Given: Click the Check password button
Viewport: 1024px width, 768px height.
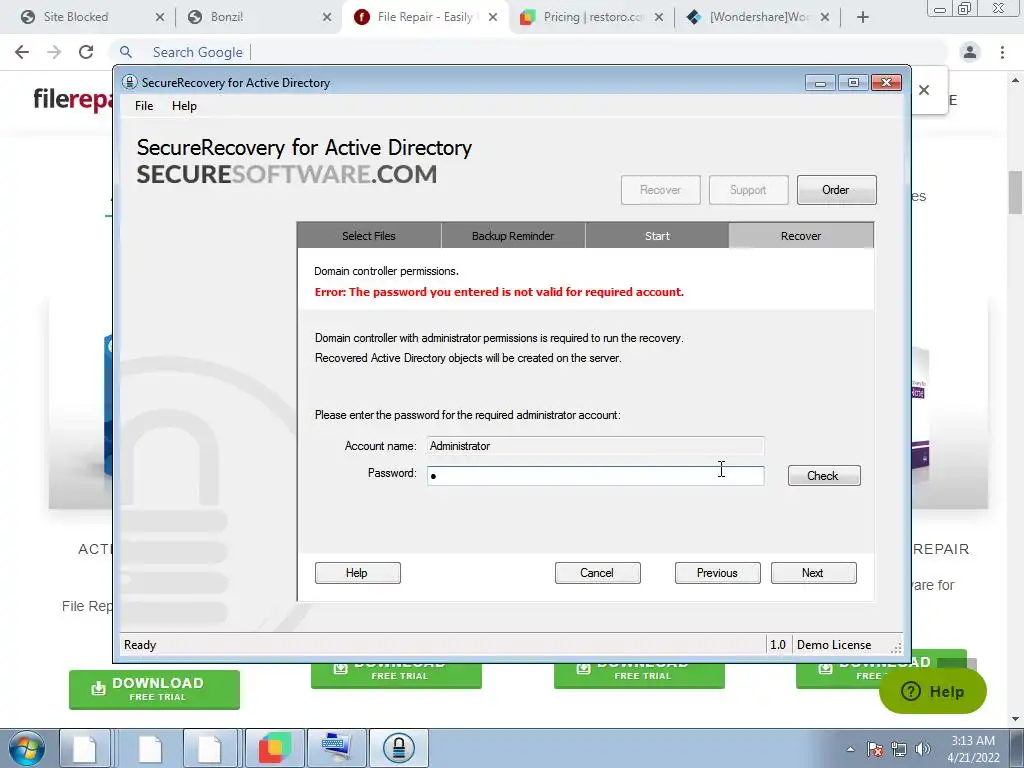Looking at the screenshot, I should pyautogui.click(x=824, y=475).
